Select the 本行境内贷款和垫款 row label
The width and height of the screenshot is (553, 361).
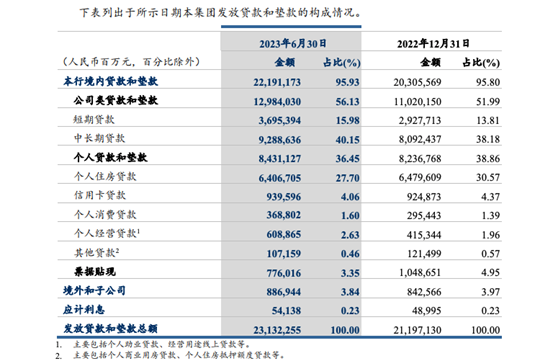110,81
